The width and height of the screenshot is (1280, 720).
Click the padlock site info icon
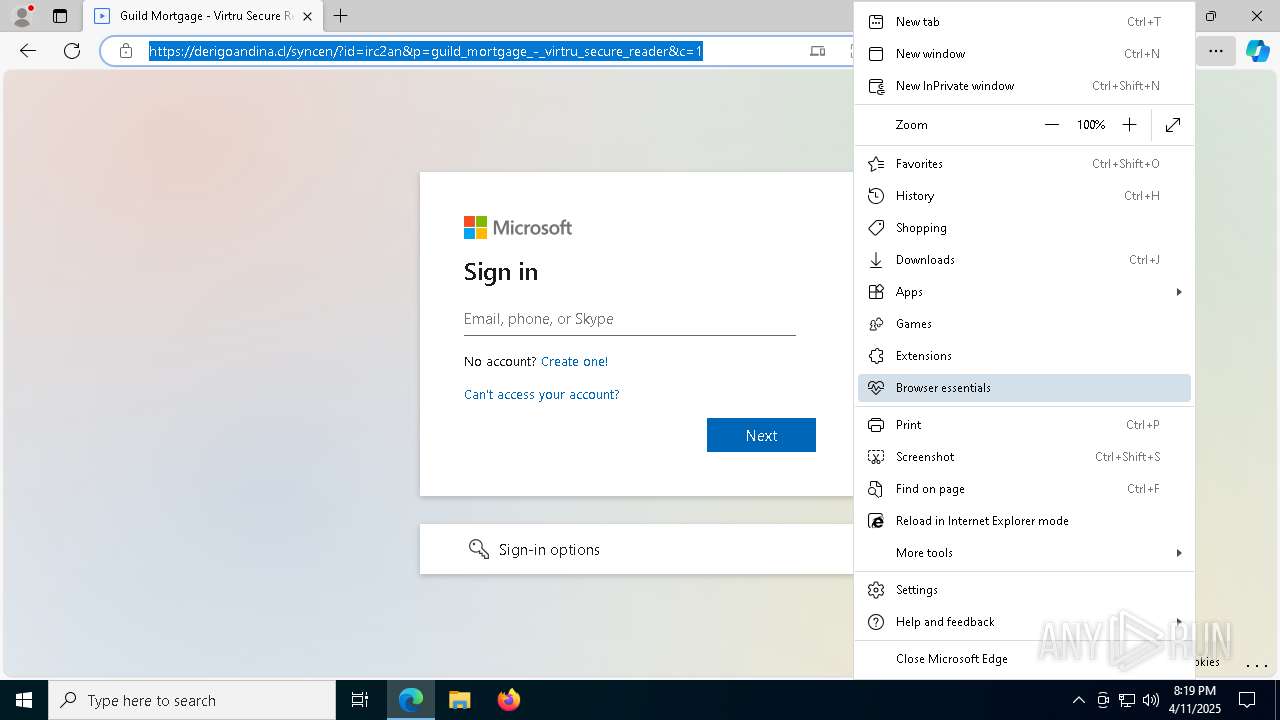(x=125, y=51)
